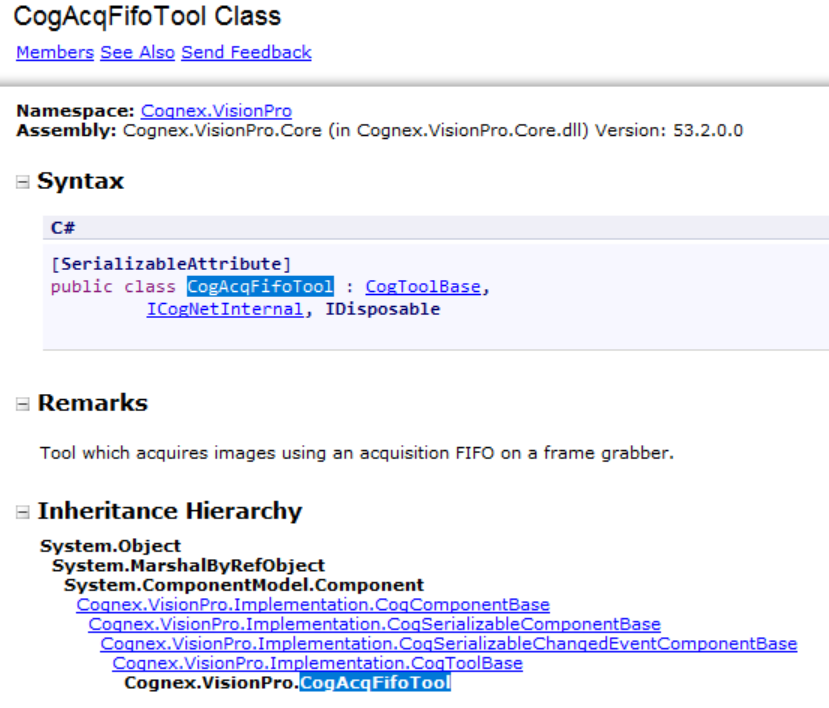
Task: Open Cognex.VisionPro.Implementation.CogComponentBase hierarchy link
Action: (313, 604)
